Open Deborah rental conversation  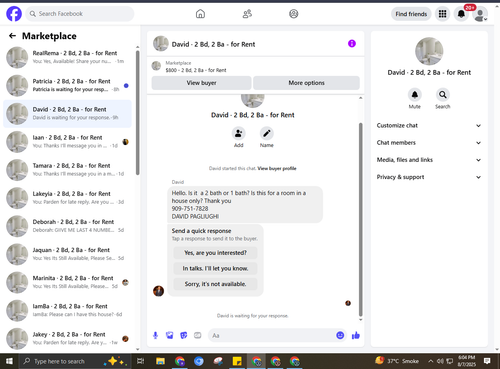coord(67,226)
